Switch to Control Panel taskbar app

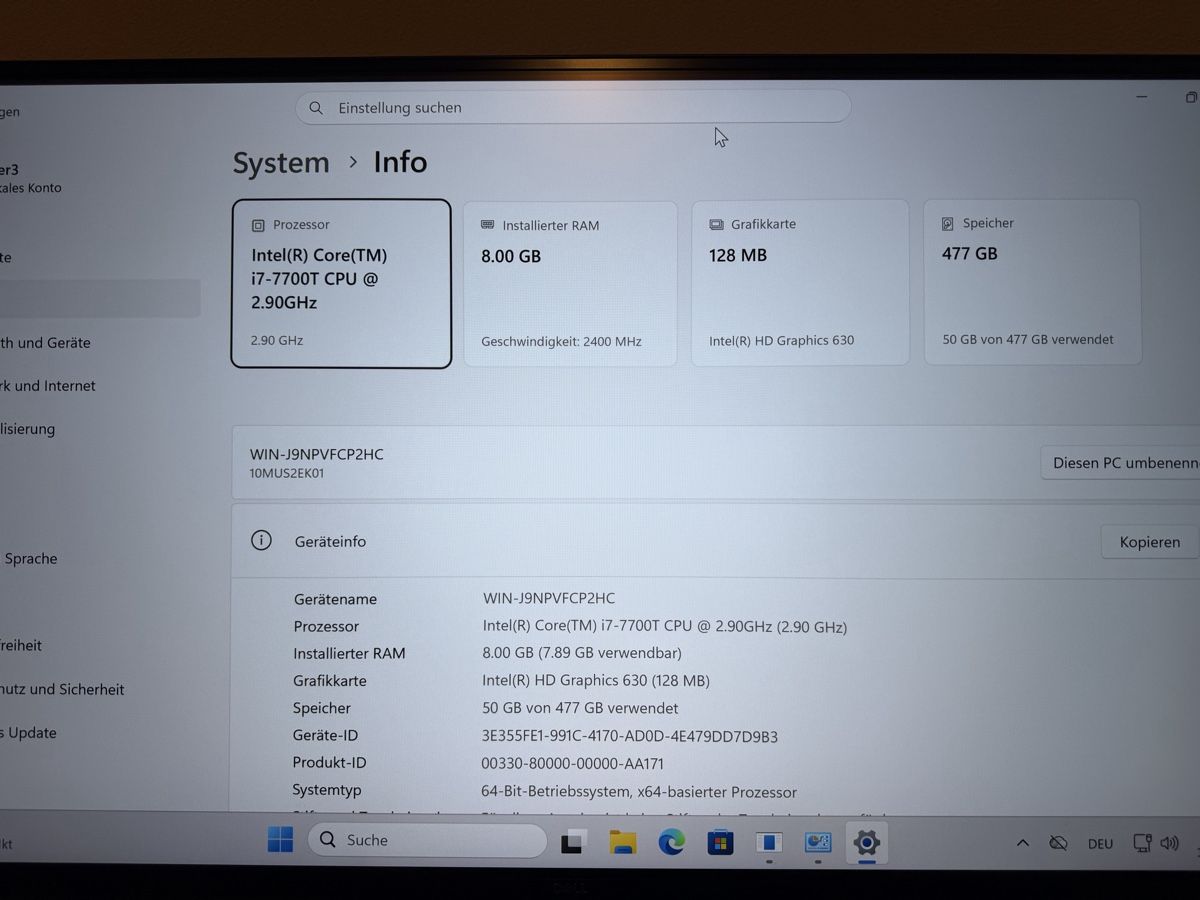pyautogui.click(x=818, y=842)
